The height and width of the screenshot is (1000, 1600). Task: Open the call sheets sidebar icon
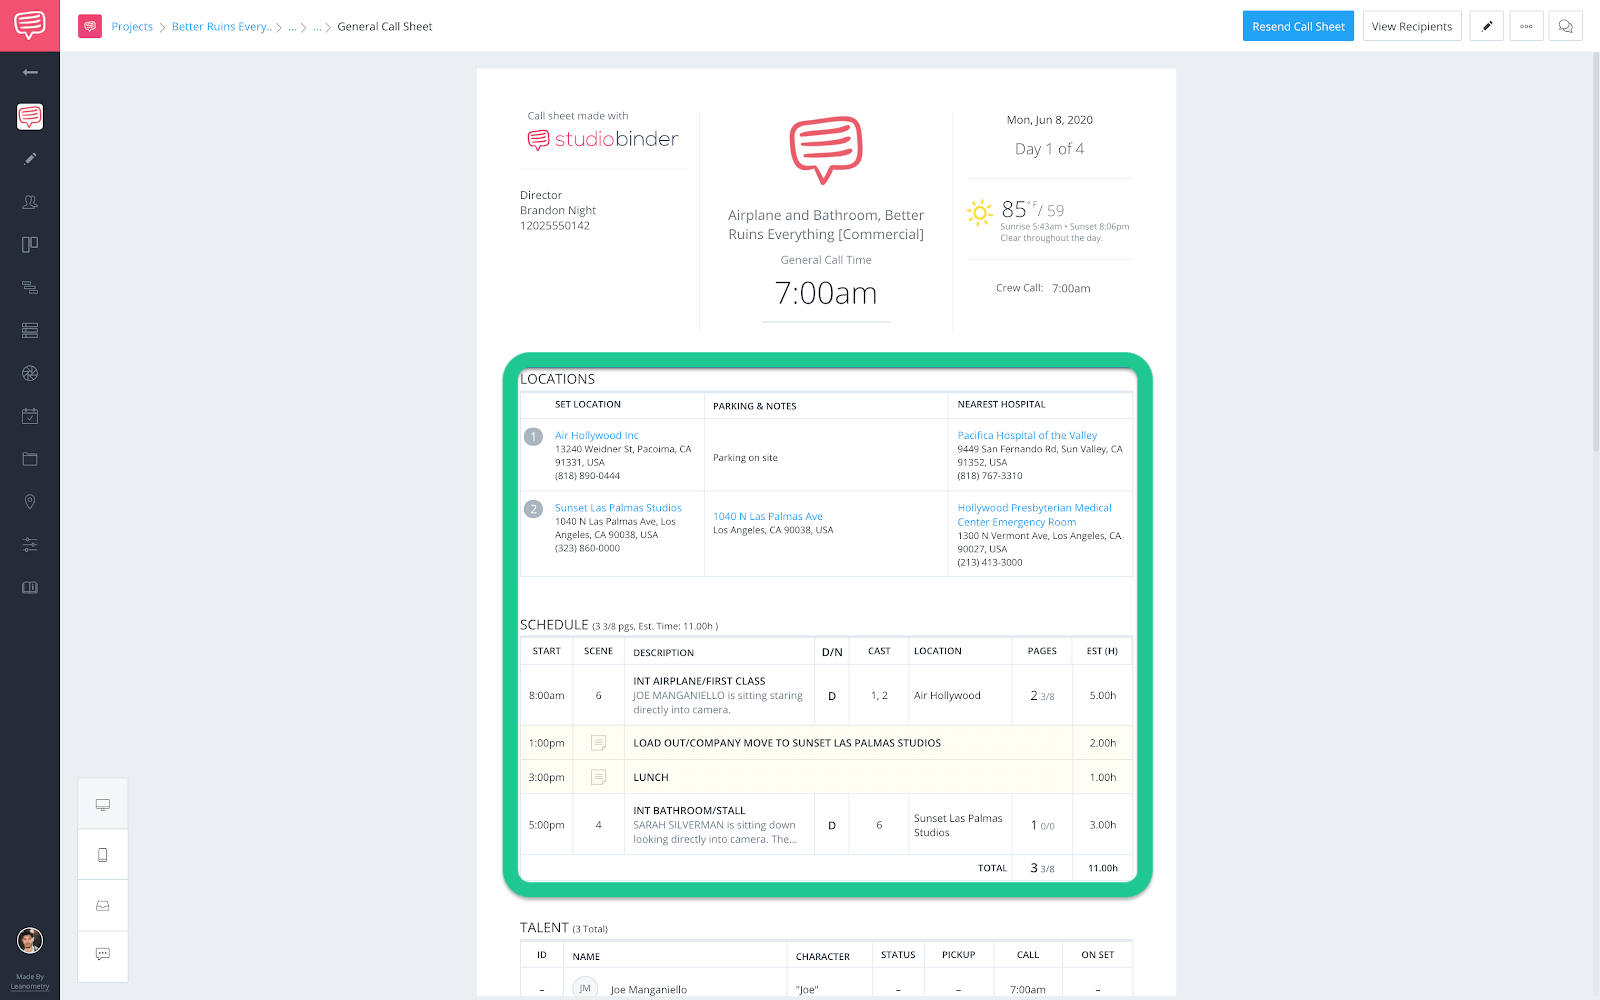click(x=30, y=116)
